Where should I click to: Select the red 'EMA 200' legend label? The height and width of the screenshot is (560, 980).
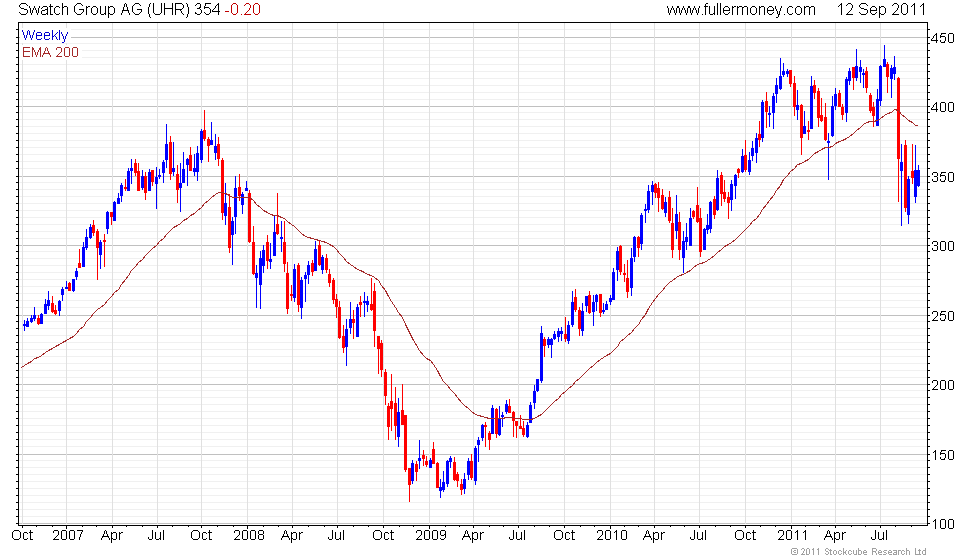point(51,52)
